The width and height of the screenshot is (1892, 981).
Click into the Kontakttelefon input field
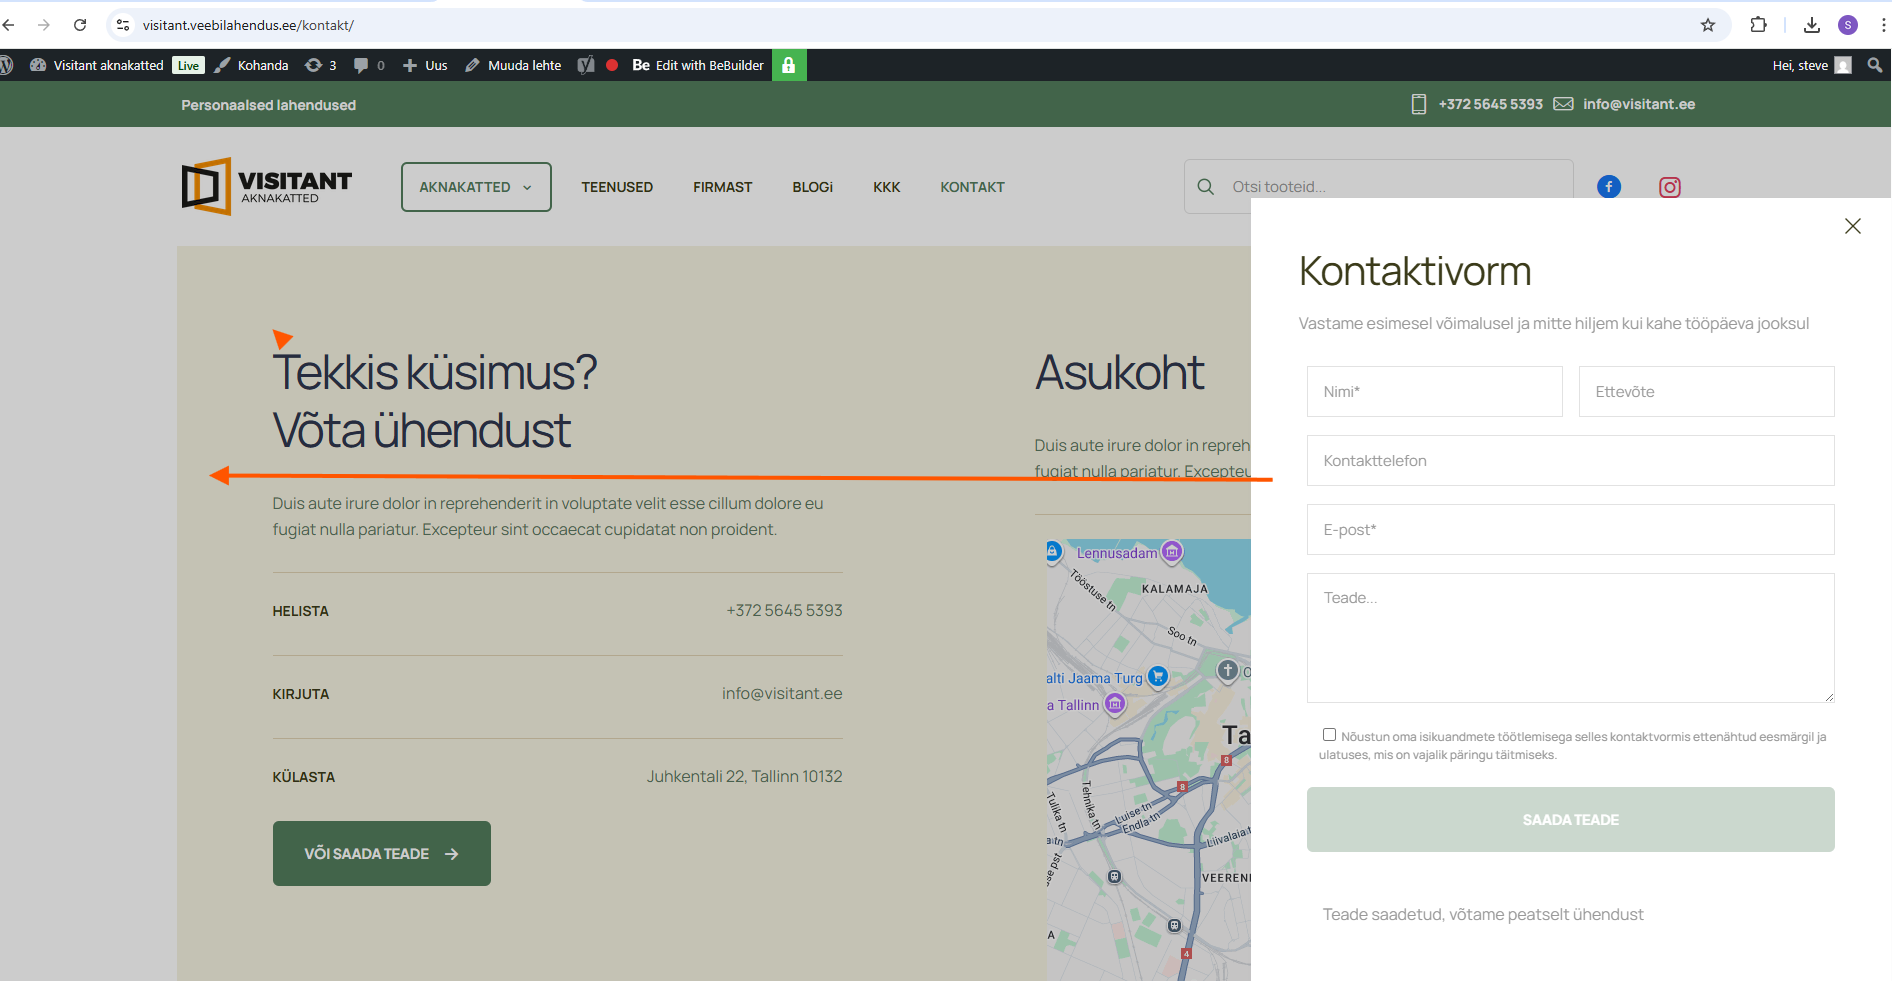click(1570, 461)
